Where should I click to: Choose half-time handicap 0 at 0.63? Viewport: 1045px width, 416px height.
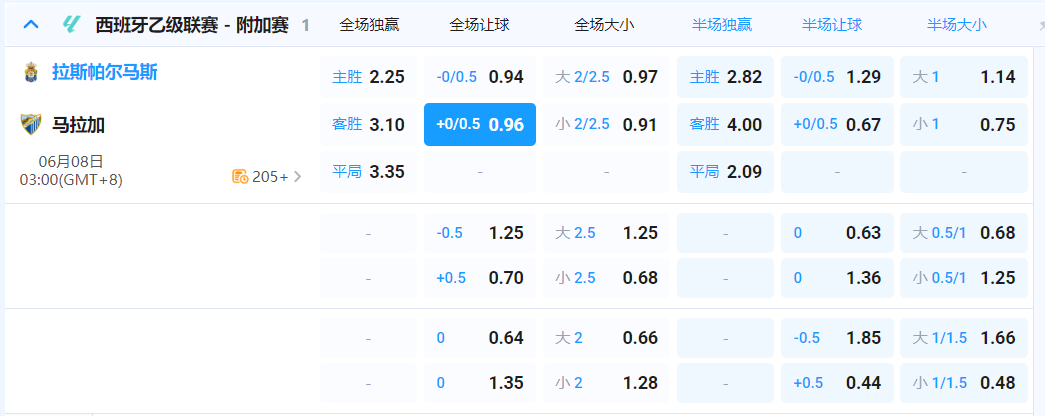click(x=837, y=233)
